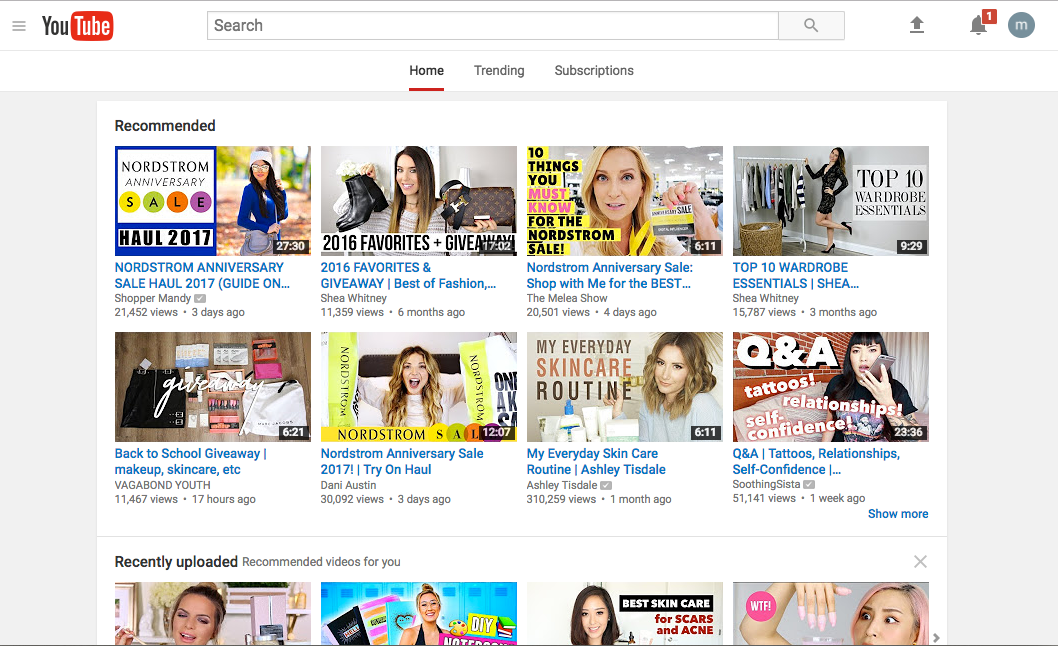Image resolution: width=1058 pixels, height=646 pixels.
Task: Click verified badge next to Ashley Tisdale
Action: (606, 485)
